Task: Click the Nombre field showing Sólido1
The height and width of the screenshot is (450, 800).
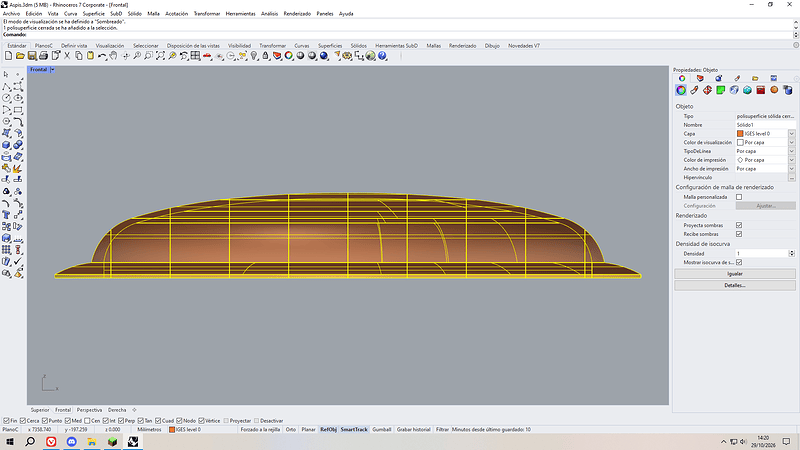Action: pyautogui.click(x=765, y=125)
